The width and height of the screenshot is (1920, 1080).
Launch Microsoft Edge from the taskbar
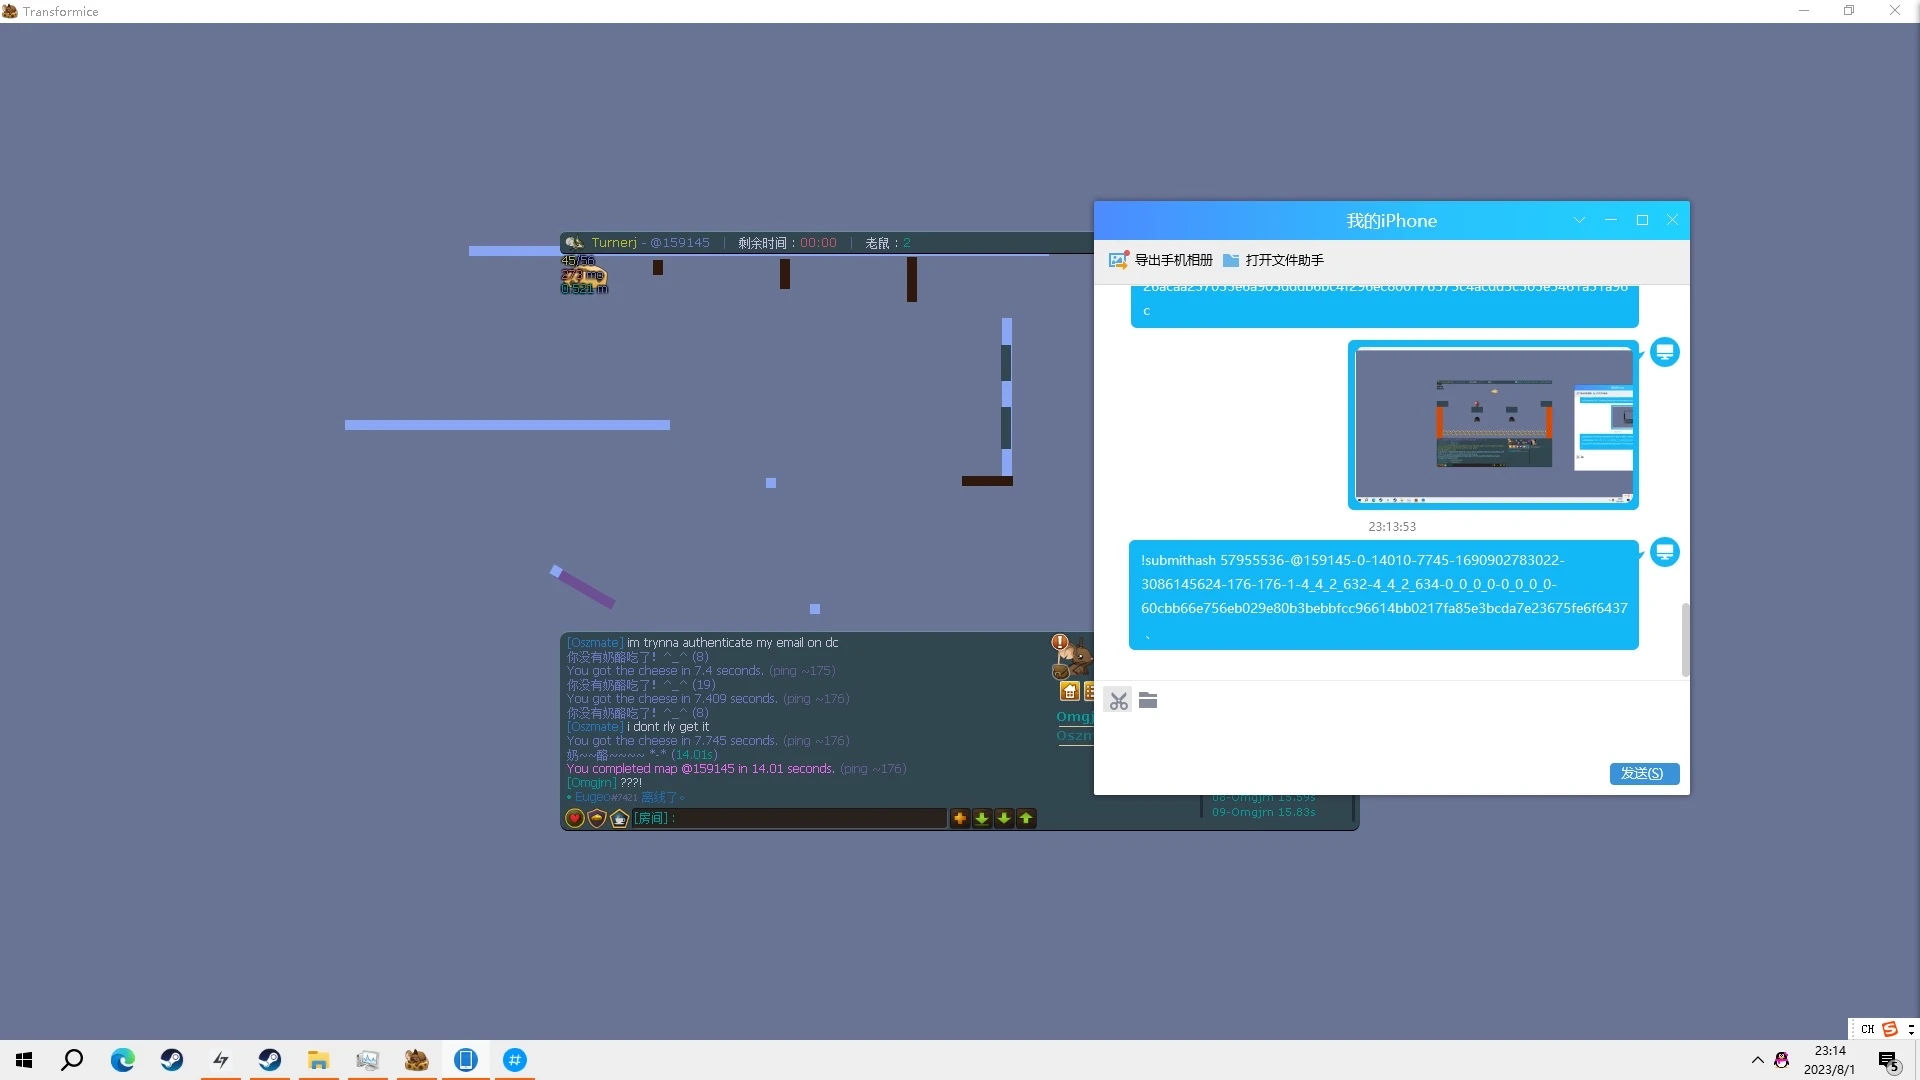click(122, 1060)
